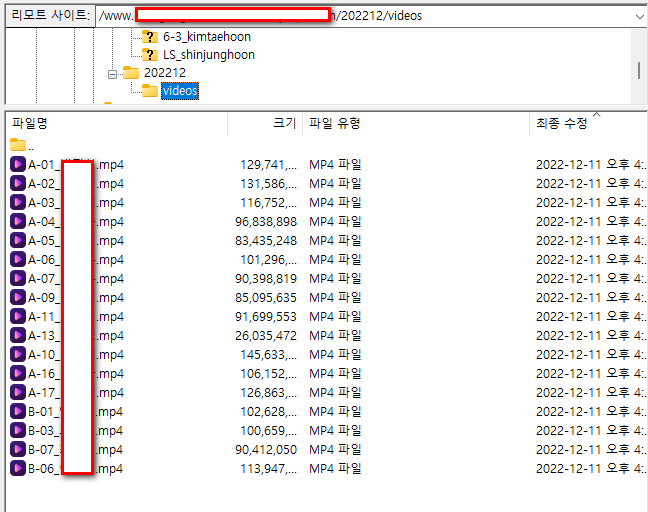Click the unknown-folder icon of LS_shinjunghoon
The height and width of the screenshot is (512, 648).
point(150,55)
